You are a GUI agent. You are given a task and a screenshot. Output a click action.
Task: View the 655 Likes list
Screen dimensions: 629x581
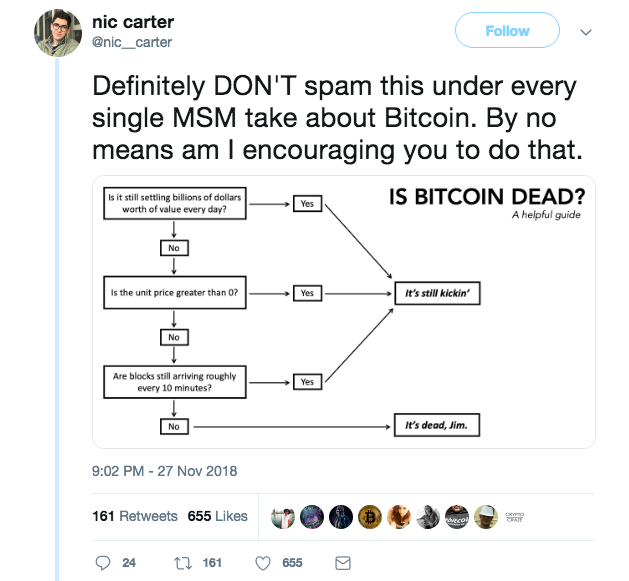(x=217, y=516)
